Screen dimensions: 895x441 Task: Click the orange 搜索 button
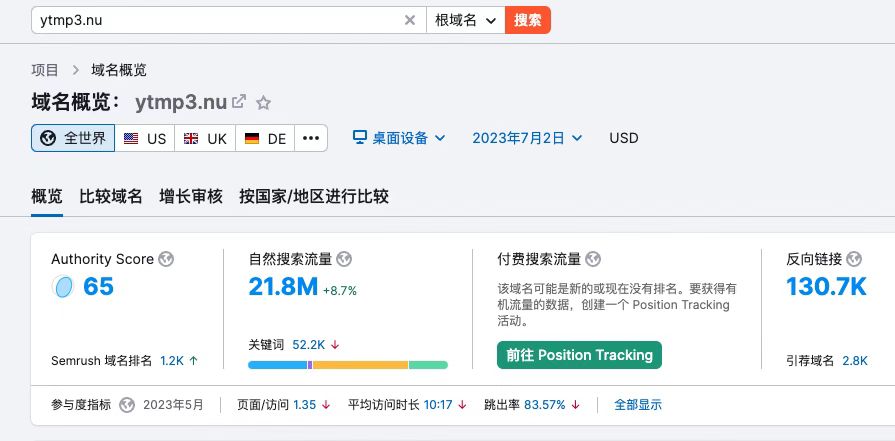pyautogui.click(x=528, y=20)
